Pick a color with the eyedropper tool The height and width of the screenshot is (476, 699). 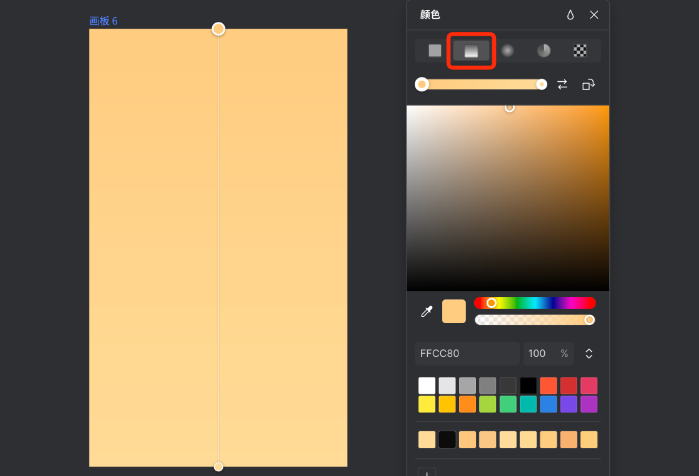coord(426,312)
